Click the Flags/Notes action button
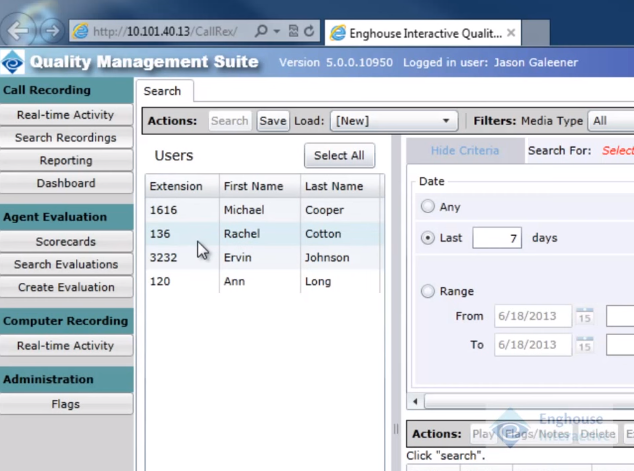 [x=537, y=434]
